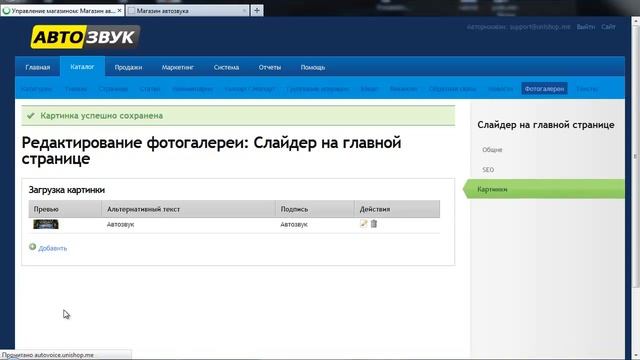Viewport: 640px width, 360px height.
Task: Select the Фотогалереи submenu item
Action: click(544, 89)
